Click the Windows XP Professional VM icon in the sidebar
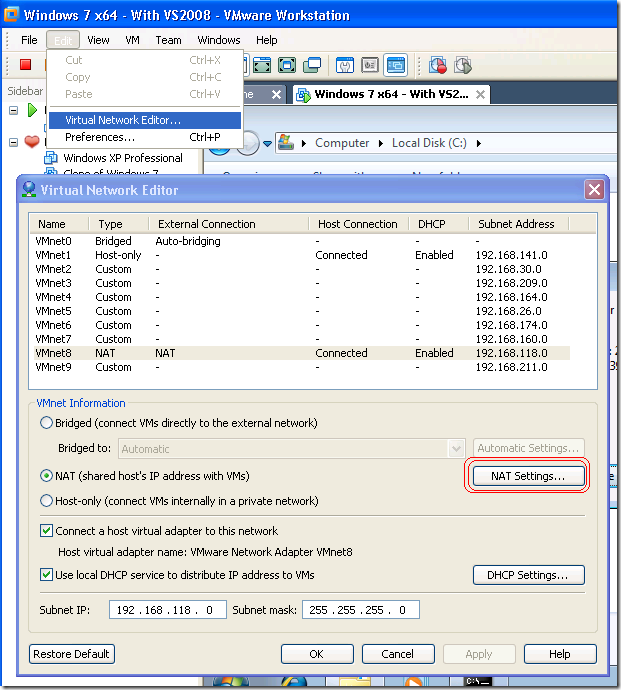The image size is (621, 690). [x=51, y=158]
